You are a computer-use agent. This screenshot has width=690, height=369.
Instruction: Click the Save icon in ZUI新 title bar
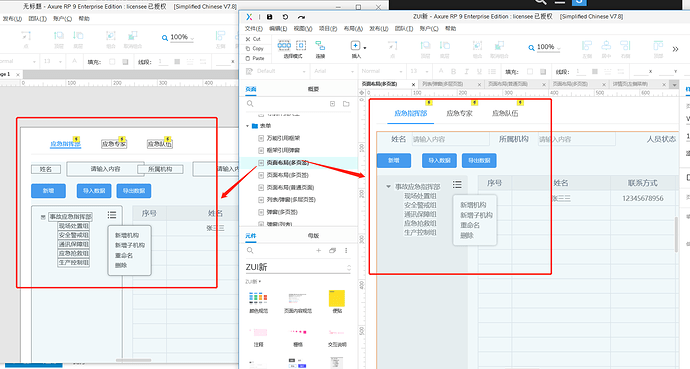269,17
